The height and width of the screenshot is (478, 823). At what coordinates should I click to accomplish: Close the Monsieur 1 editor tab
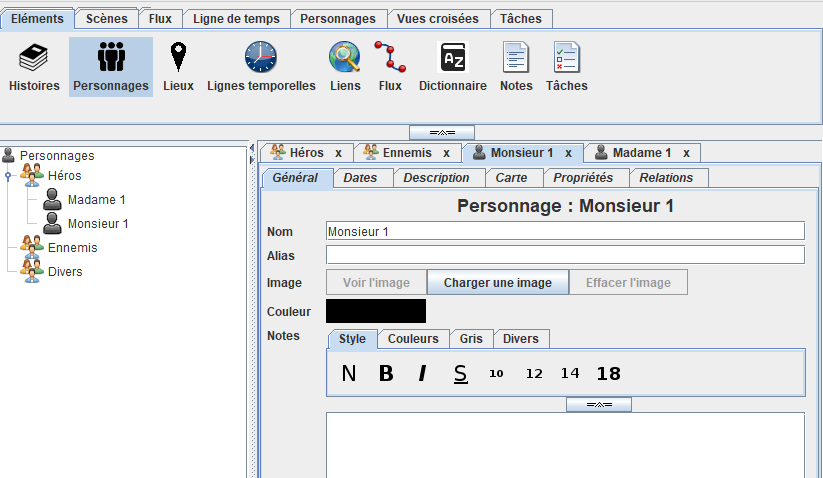click(x=568, y=153)
